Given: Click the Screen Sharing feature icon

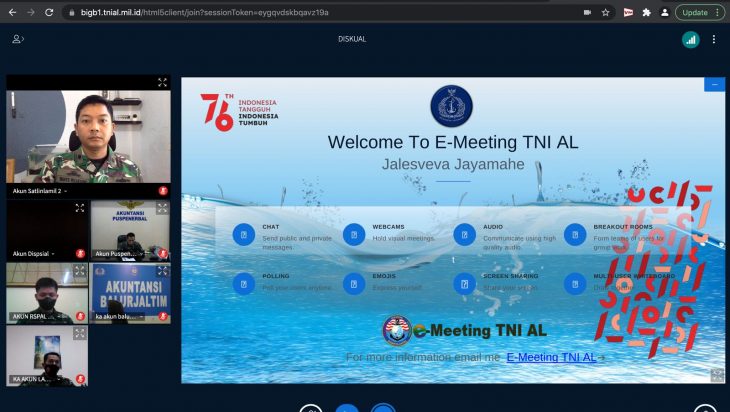Looking at the screenshot, I should (464, 283).
